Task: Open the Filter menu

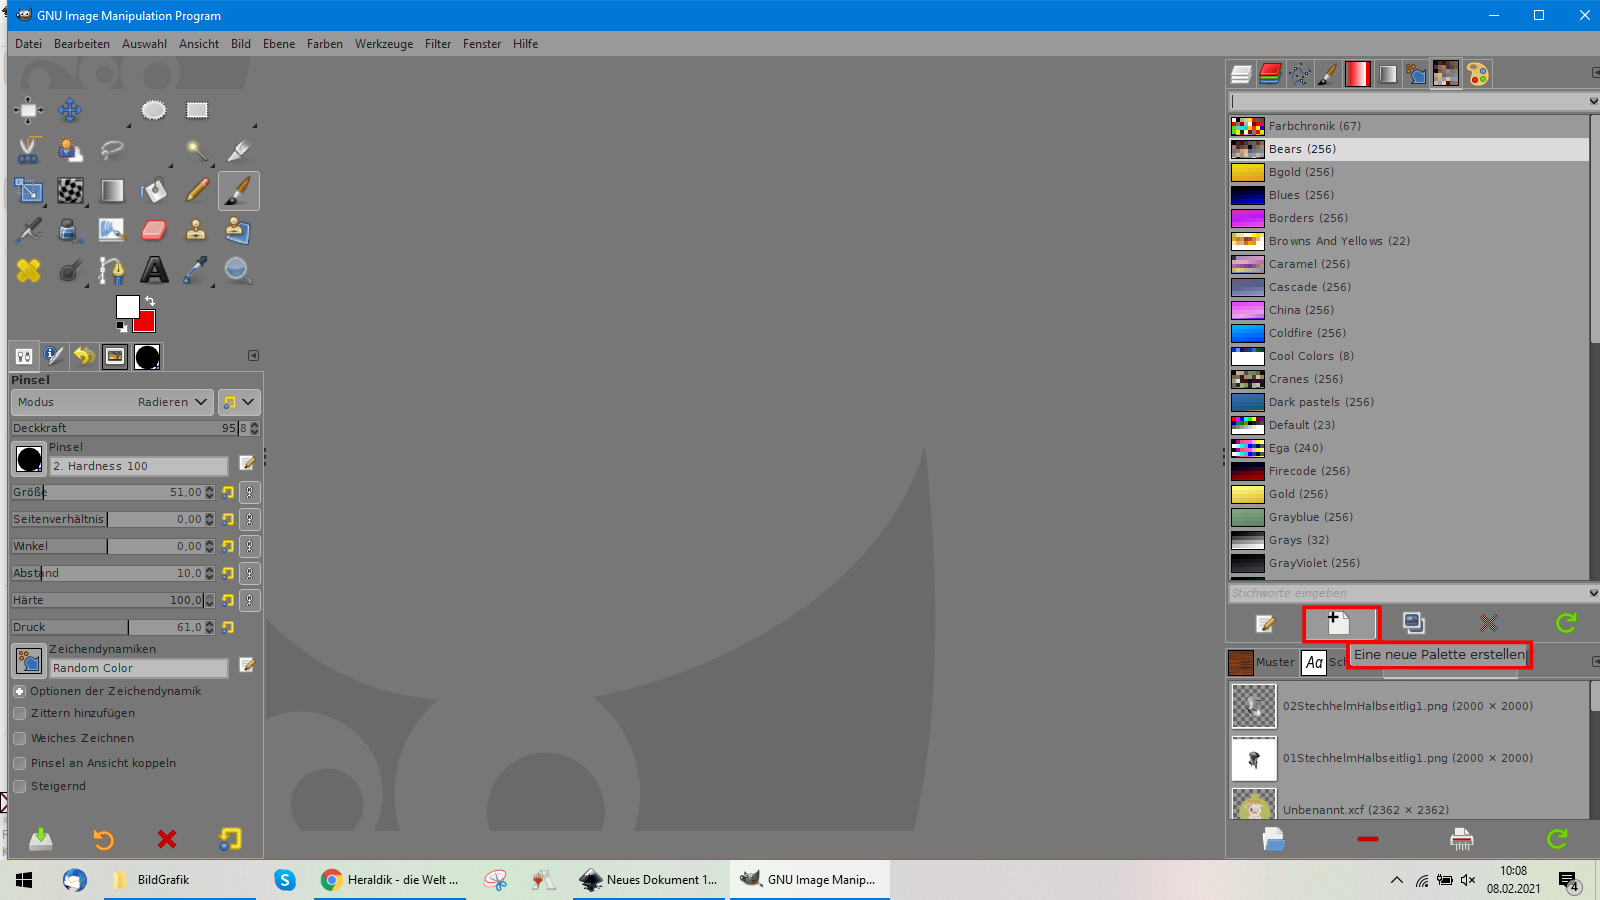Action: pyautogui.click(x=437, y=44)
